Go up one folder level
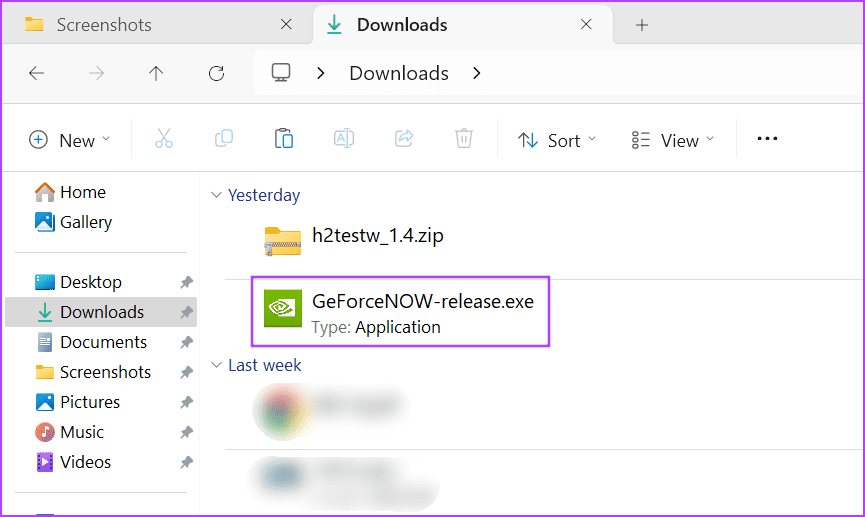Viewport: 865px width, 517px height. (156, 73)
